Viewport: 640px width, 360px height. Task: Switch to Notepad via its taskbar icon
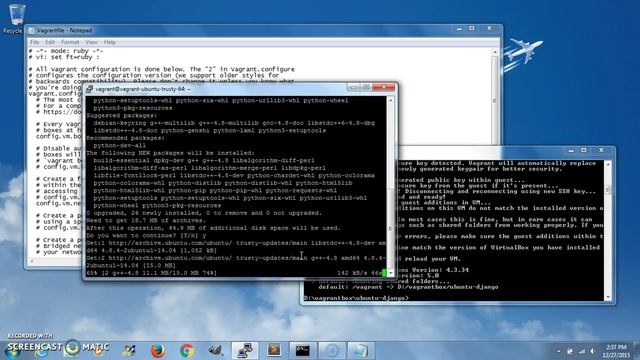361,351
